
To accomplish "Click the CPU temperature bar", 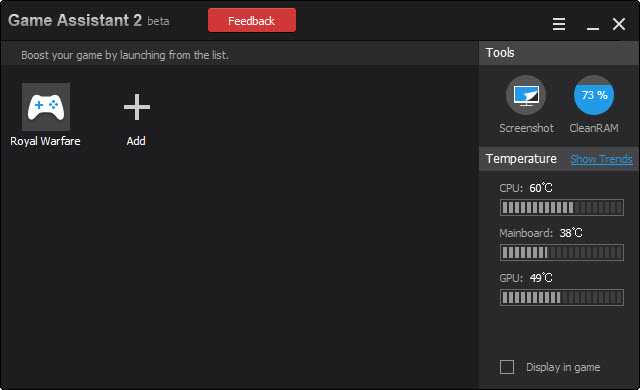I will (x=562, y=207).
